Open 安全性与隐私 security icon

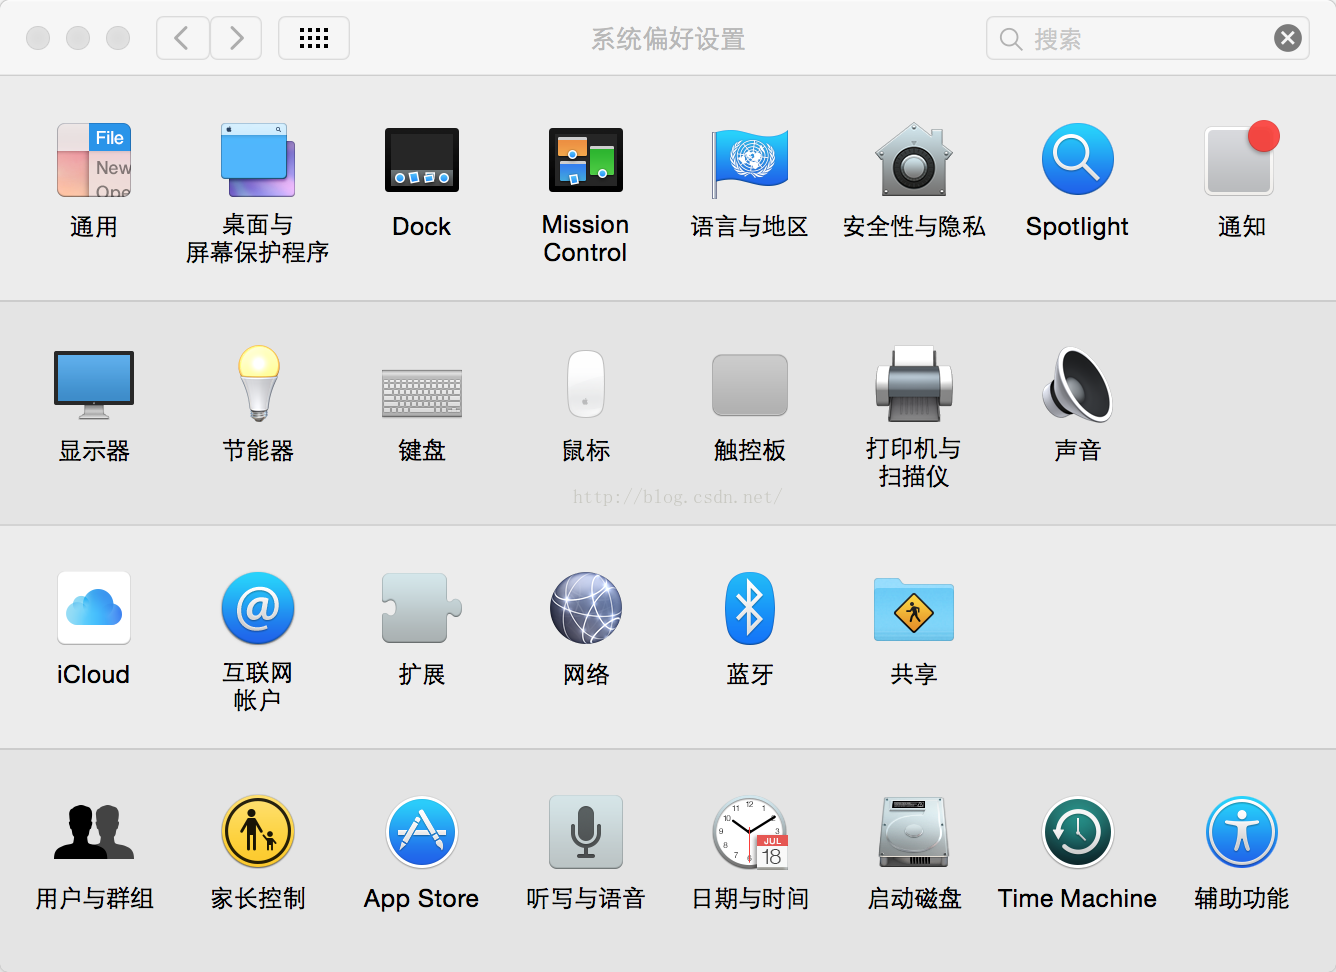tap(914, 160)
